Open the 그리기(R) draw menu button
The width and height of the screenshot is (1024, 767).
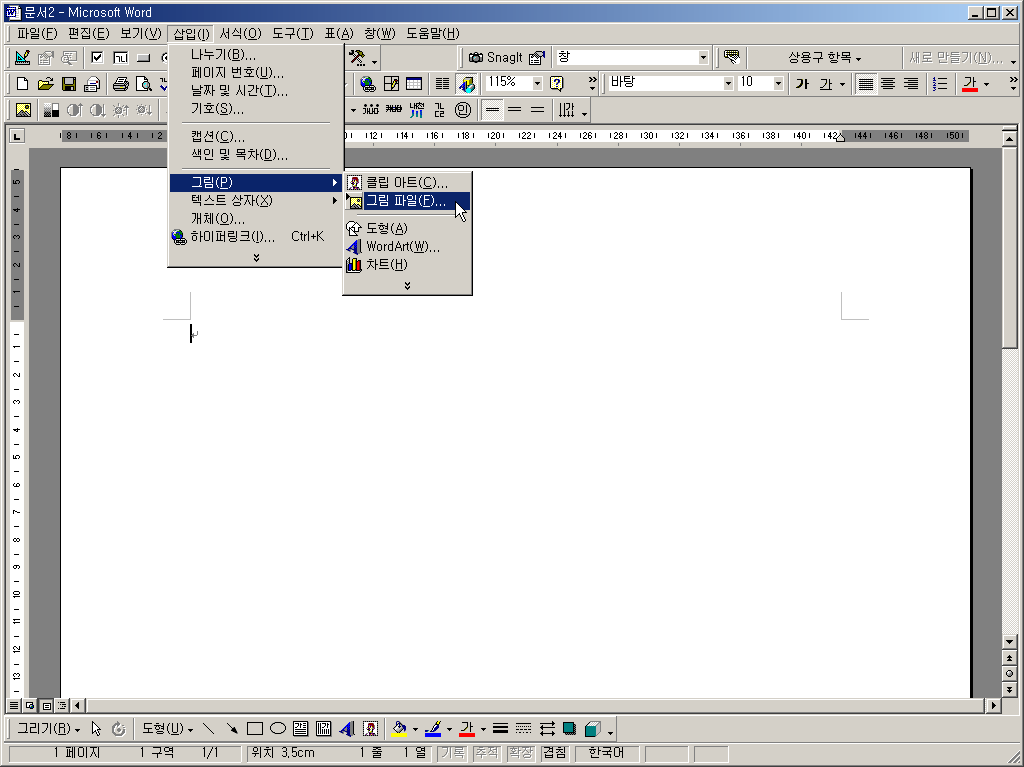pos(48,729)
